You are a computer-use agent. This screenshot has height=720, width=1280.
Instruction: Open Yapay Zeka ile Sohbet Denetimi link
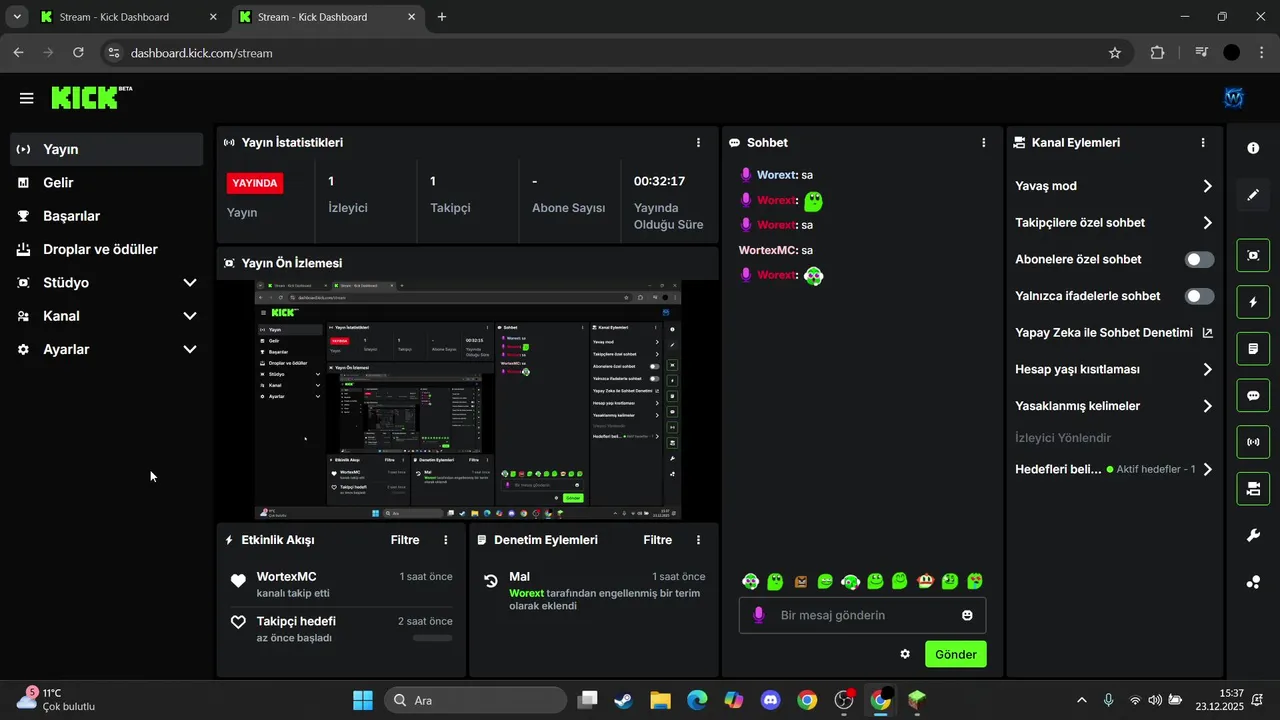coord(1114,333)
